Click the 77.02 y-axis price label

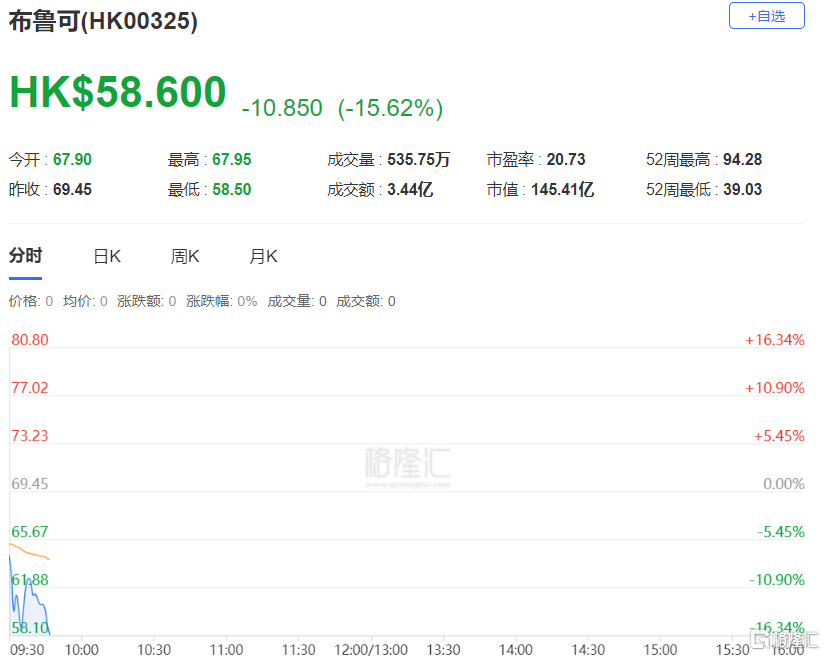point(29,388)
